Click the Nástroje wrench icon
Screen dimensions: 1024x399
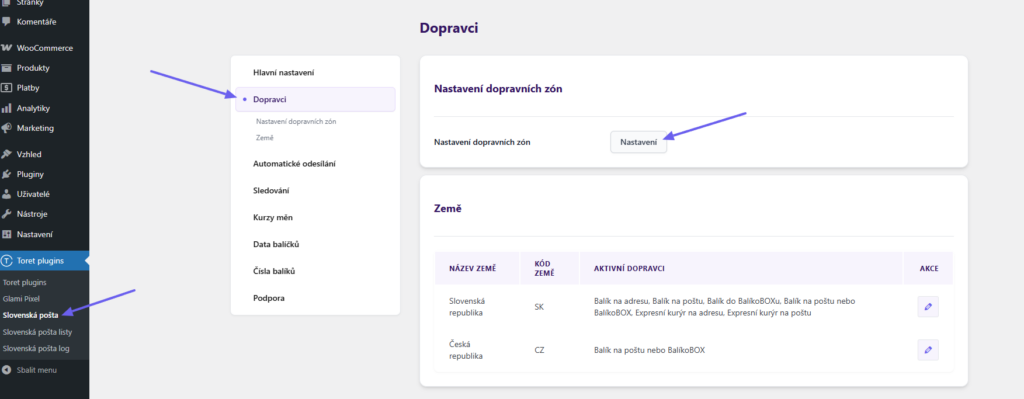pos(7,214)
